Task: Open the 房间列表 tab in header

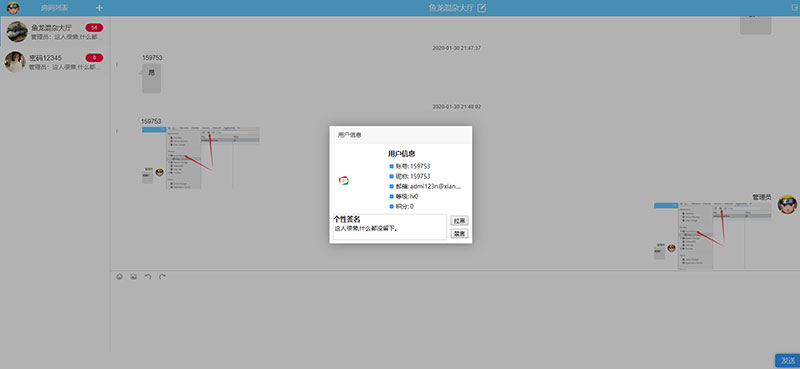Action: pos(55,8)
